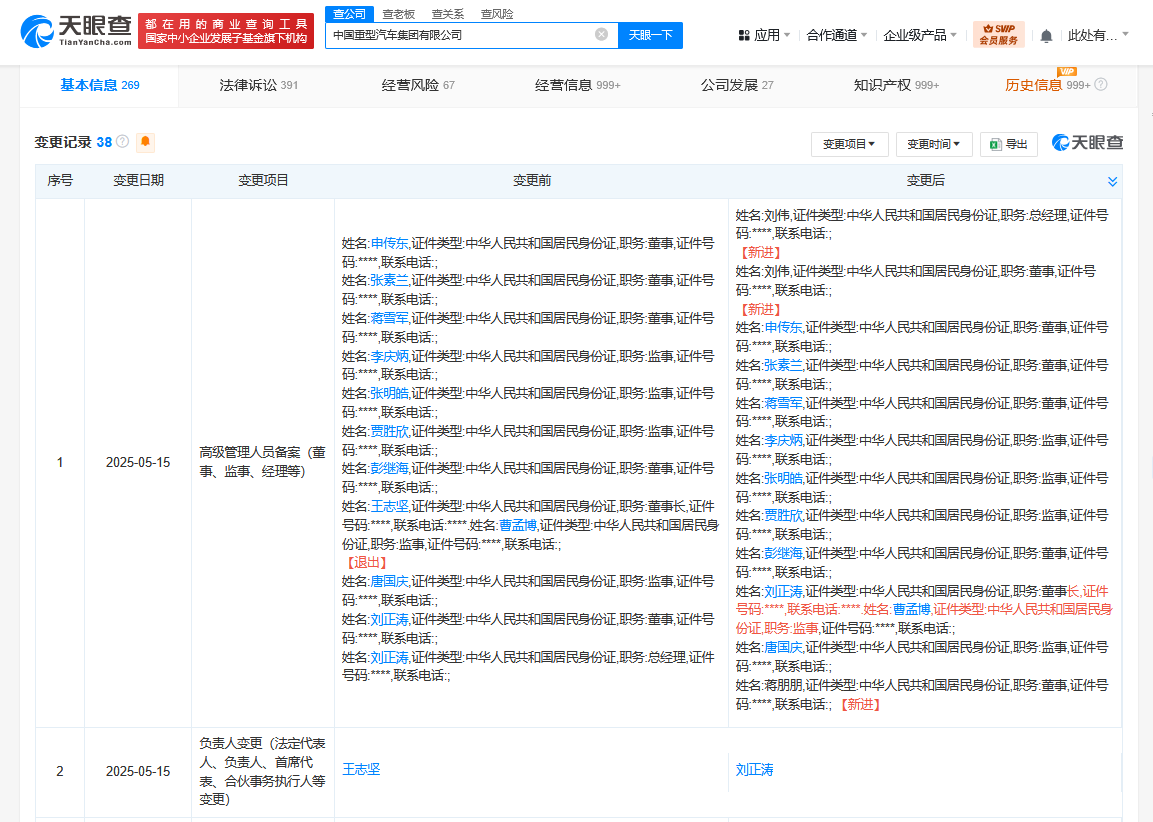This screenshot has width=1153, height=822.
Task: Collapse rows with the blue double chevron
Action: coord(1112,181)
